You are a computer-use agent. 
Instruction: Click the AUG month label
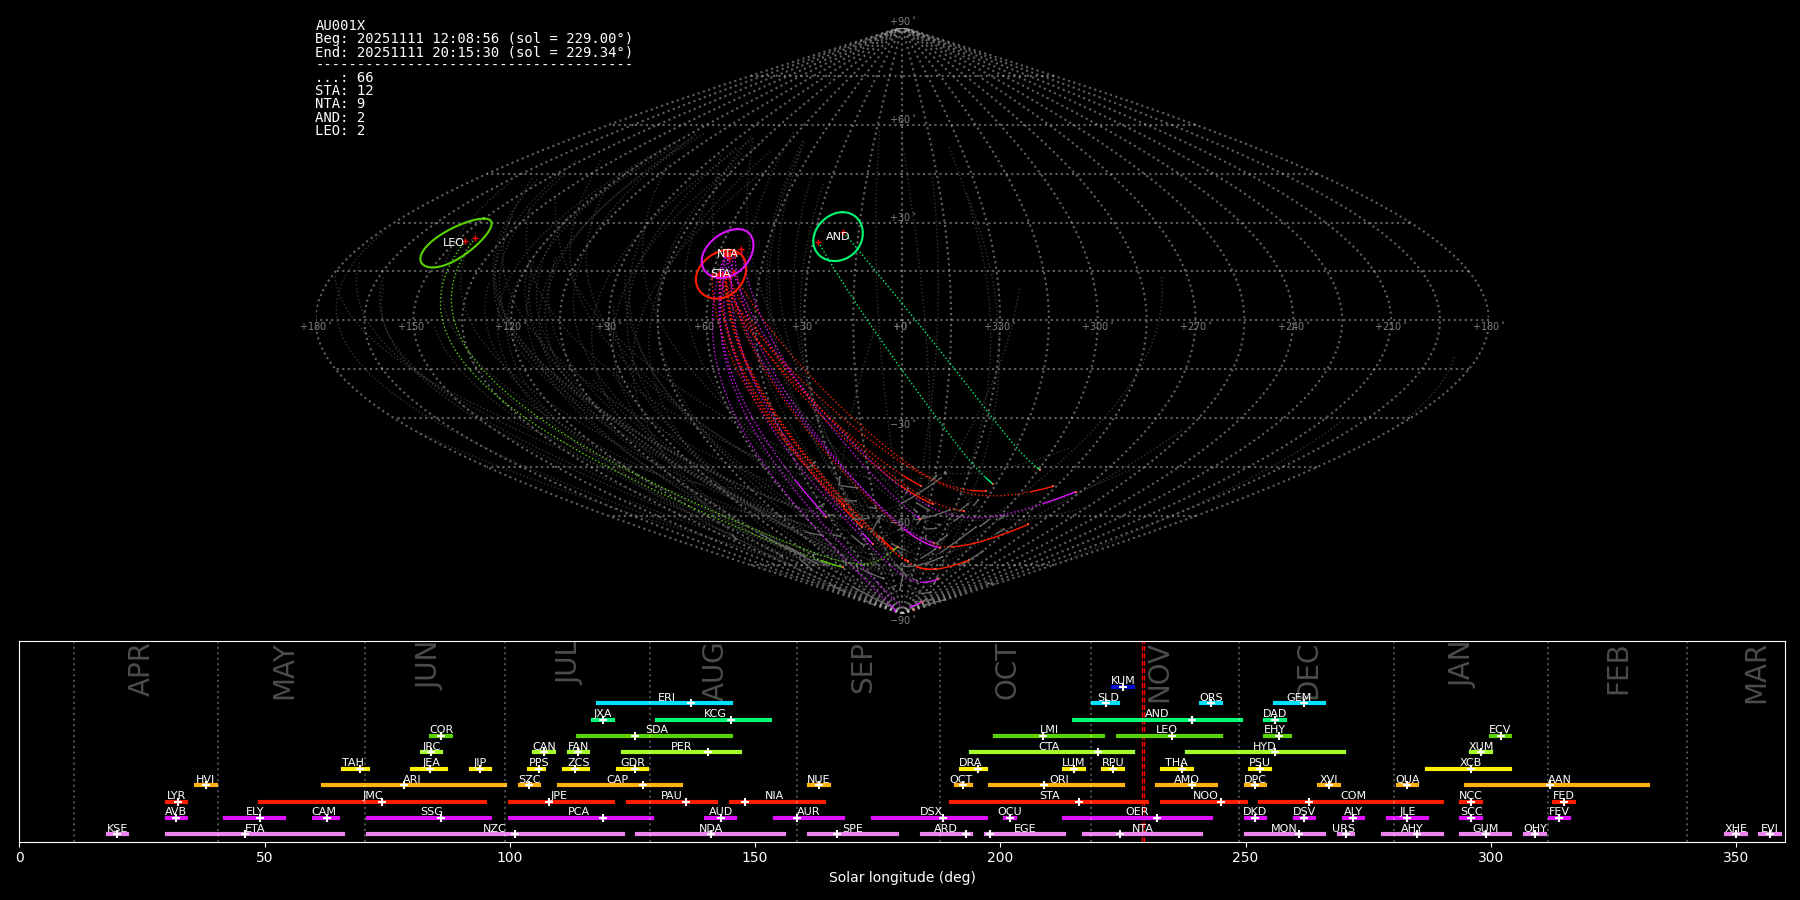point(713,671)
